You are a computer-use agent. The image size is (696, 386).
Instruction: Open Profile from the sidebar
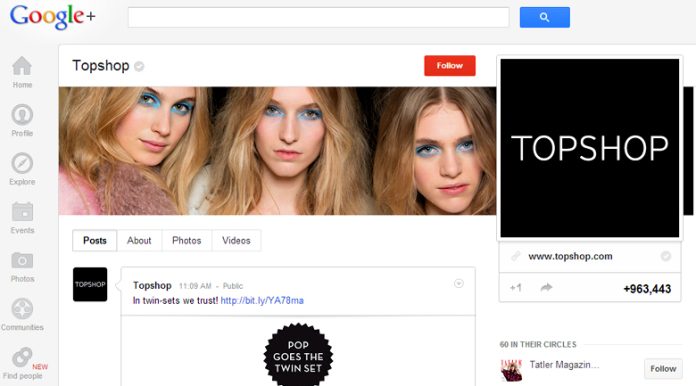[x=22, y=121]
